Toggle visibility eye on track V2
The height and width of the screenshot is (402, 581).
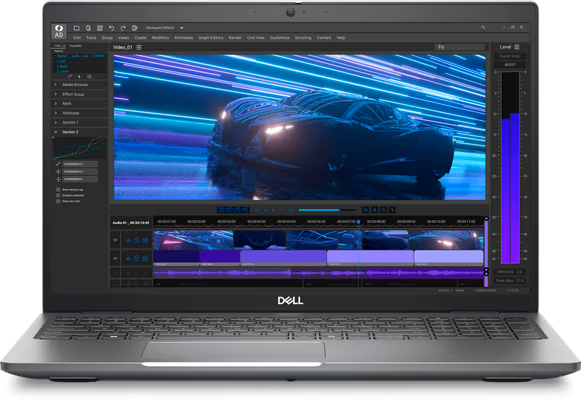click(x=128, y=240)
